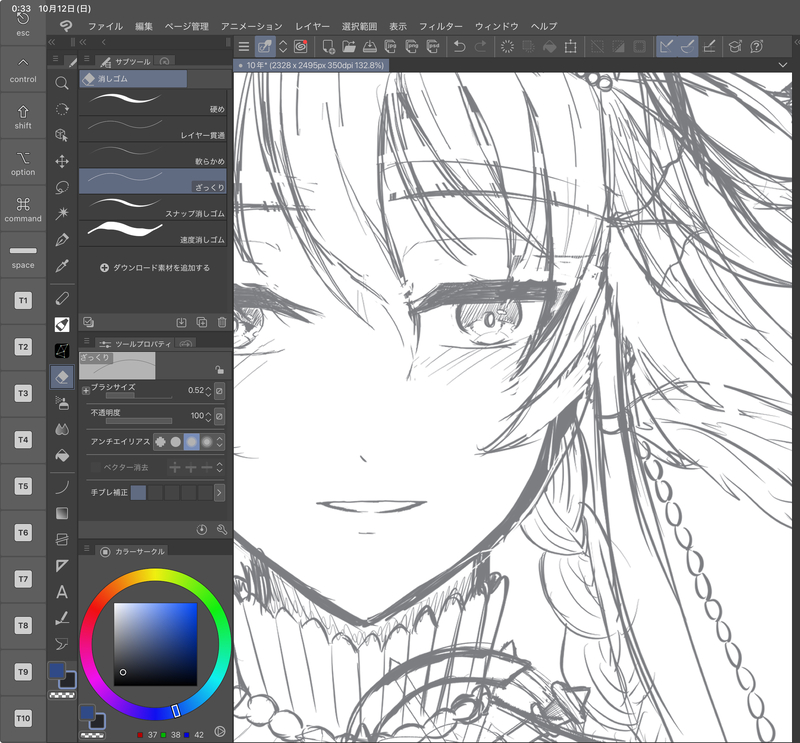800x743 pixels.
Task: Click the Save icon in command bar
Action: pyautogui.click(x=370, y=47)
